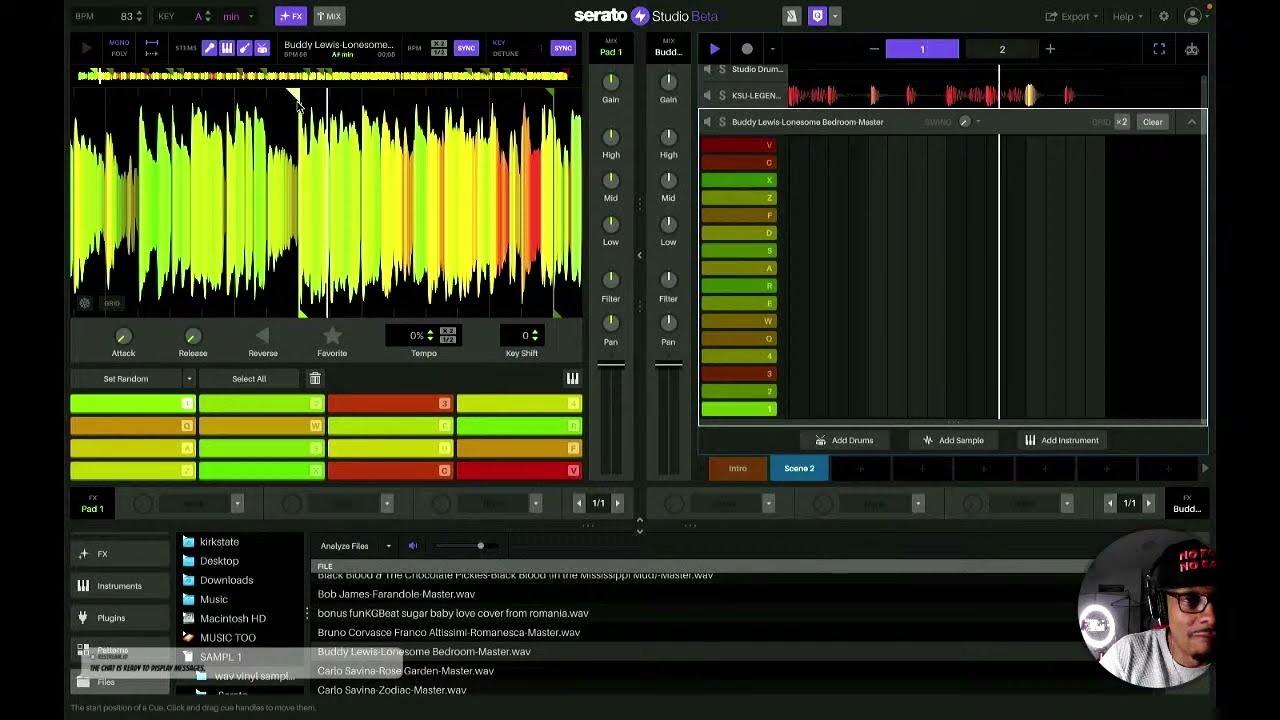Select scene tab 2

(x=1001, y=49)
